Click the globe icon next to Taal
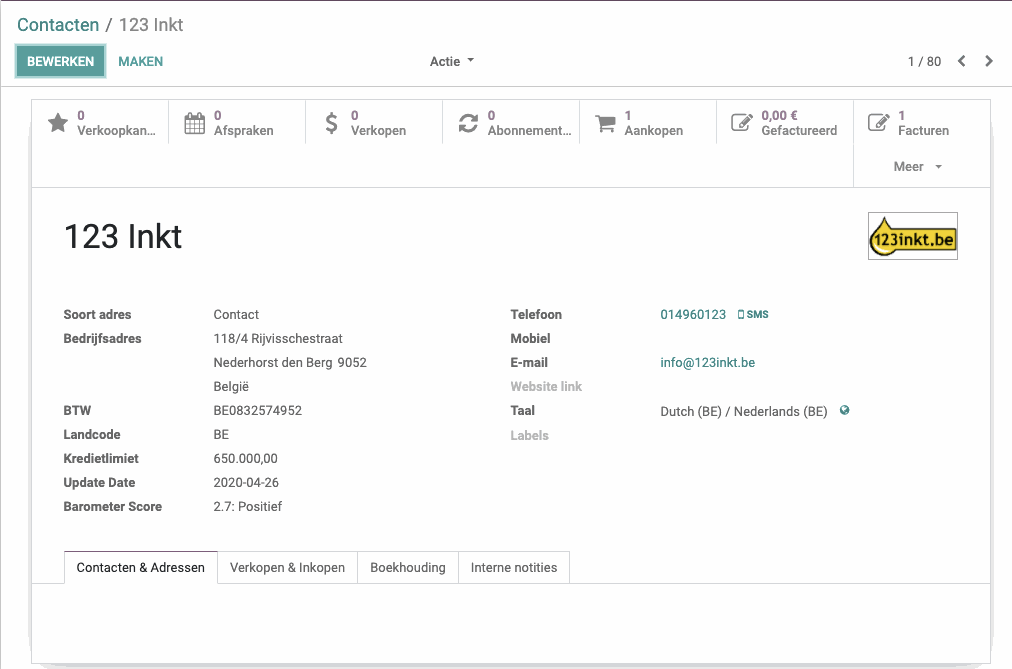This screenshot has width=1012, height=669. 844,410
